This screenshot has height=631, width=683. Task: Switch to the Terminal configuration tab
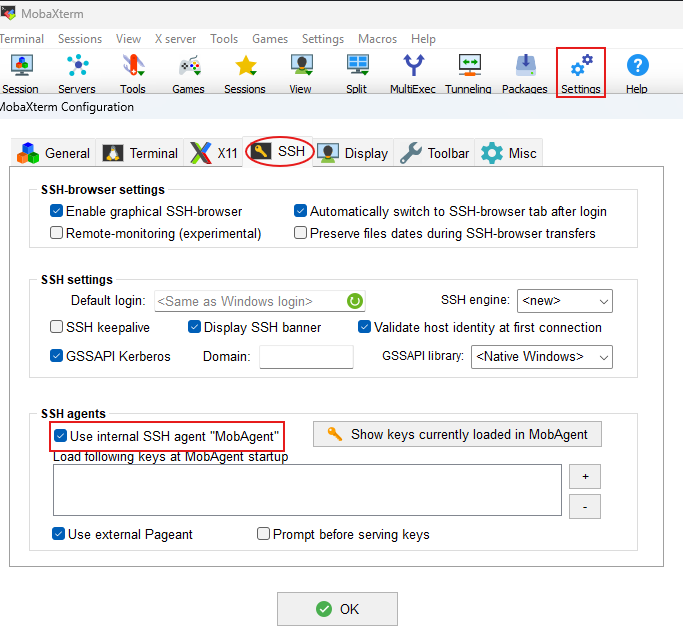point(140,153)
